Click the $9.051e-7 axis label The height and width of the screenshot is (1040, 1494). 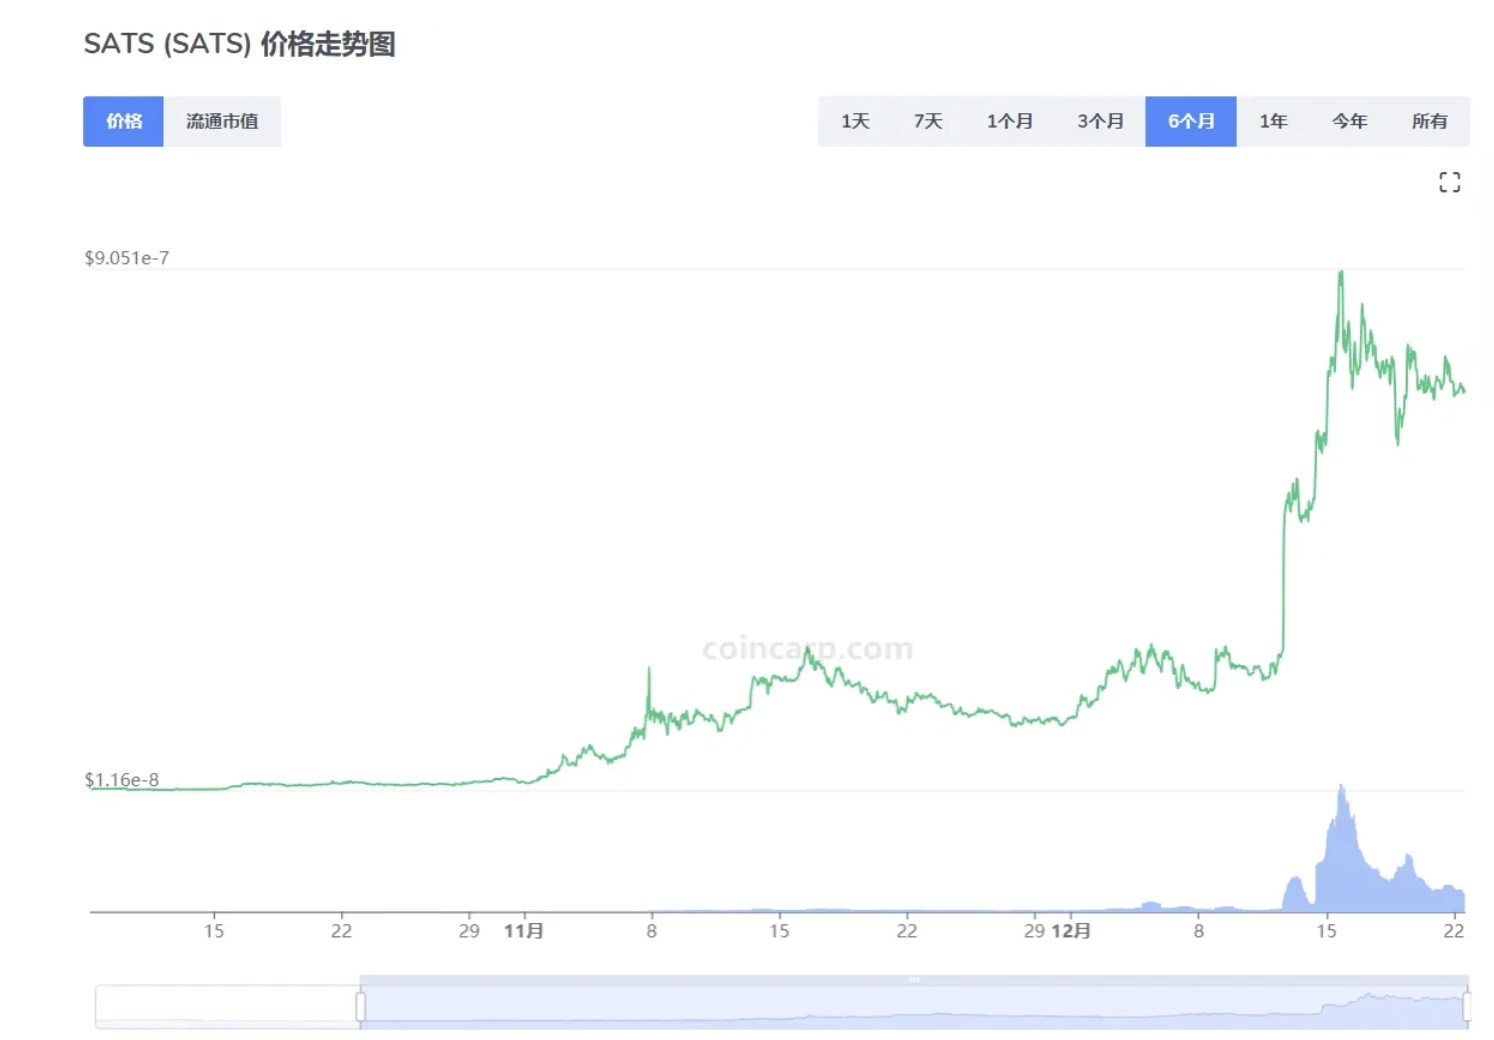tap(127, 258)
